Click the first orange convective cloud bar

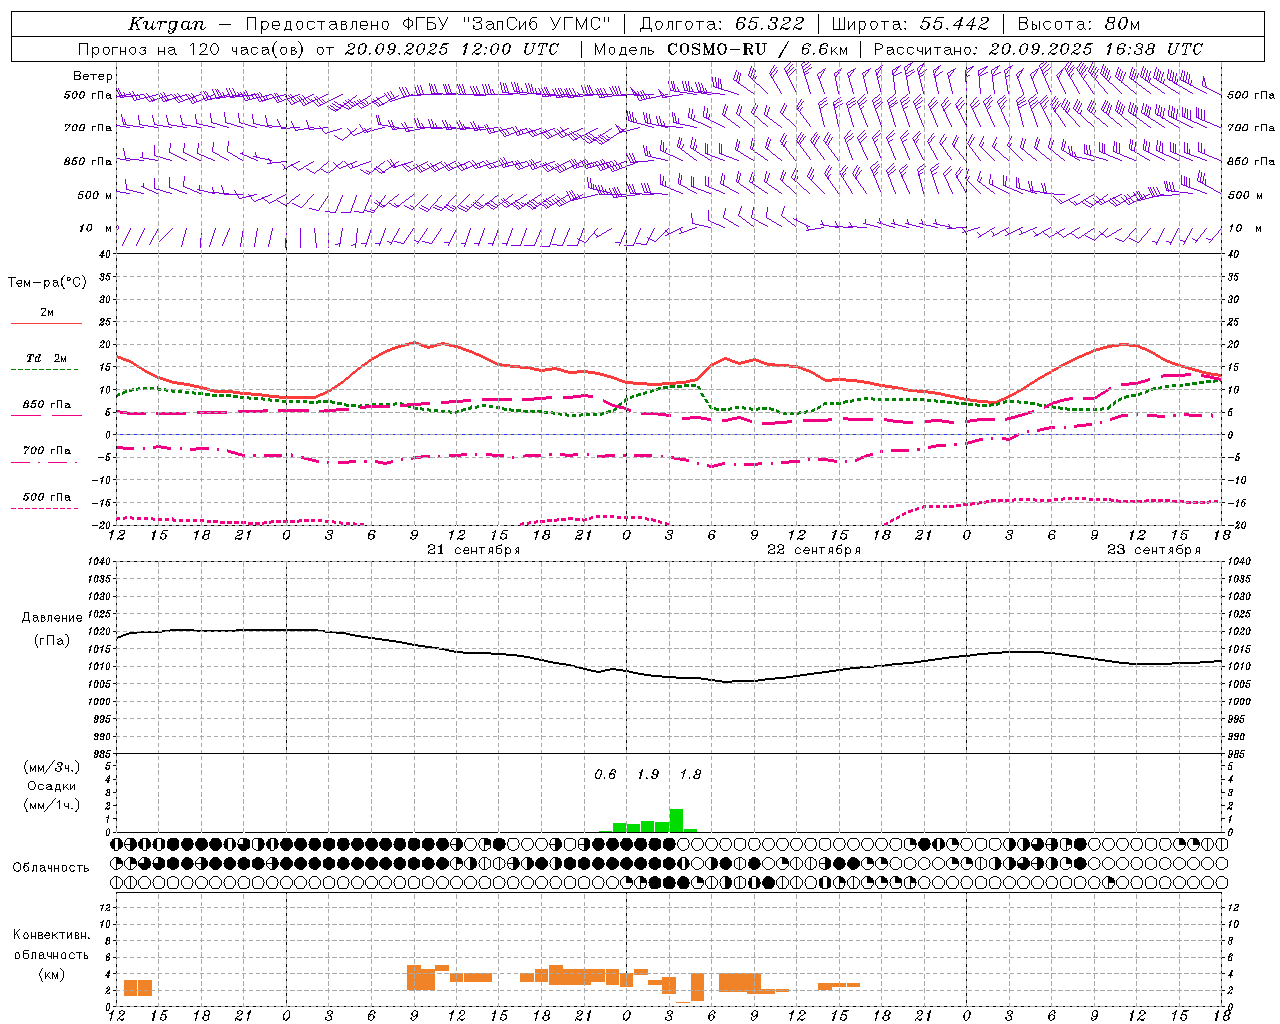click(138, 988)
